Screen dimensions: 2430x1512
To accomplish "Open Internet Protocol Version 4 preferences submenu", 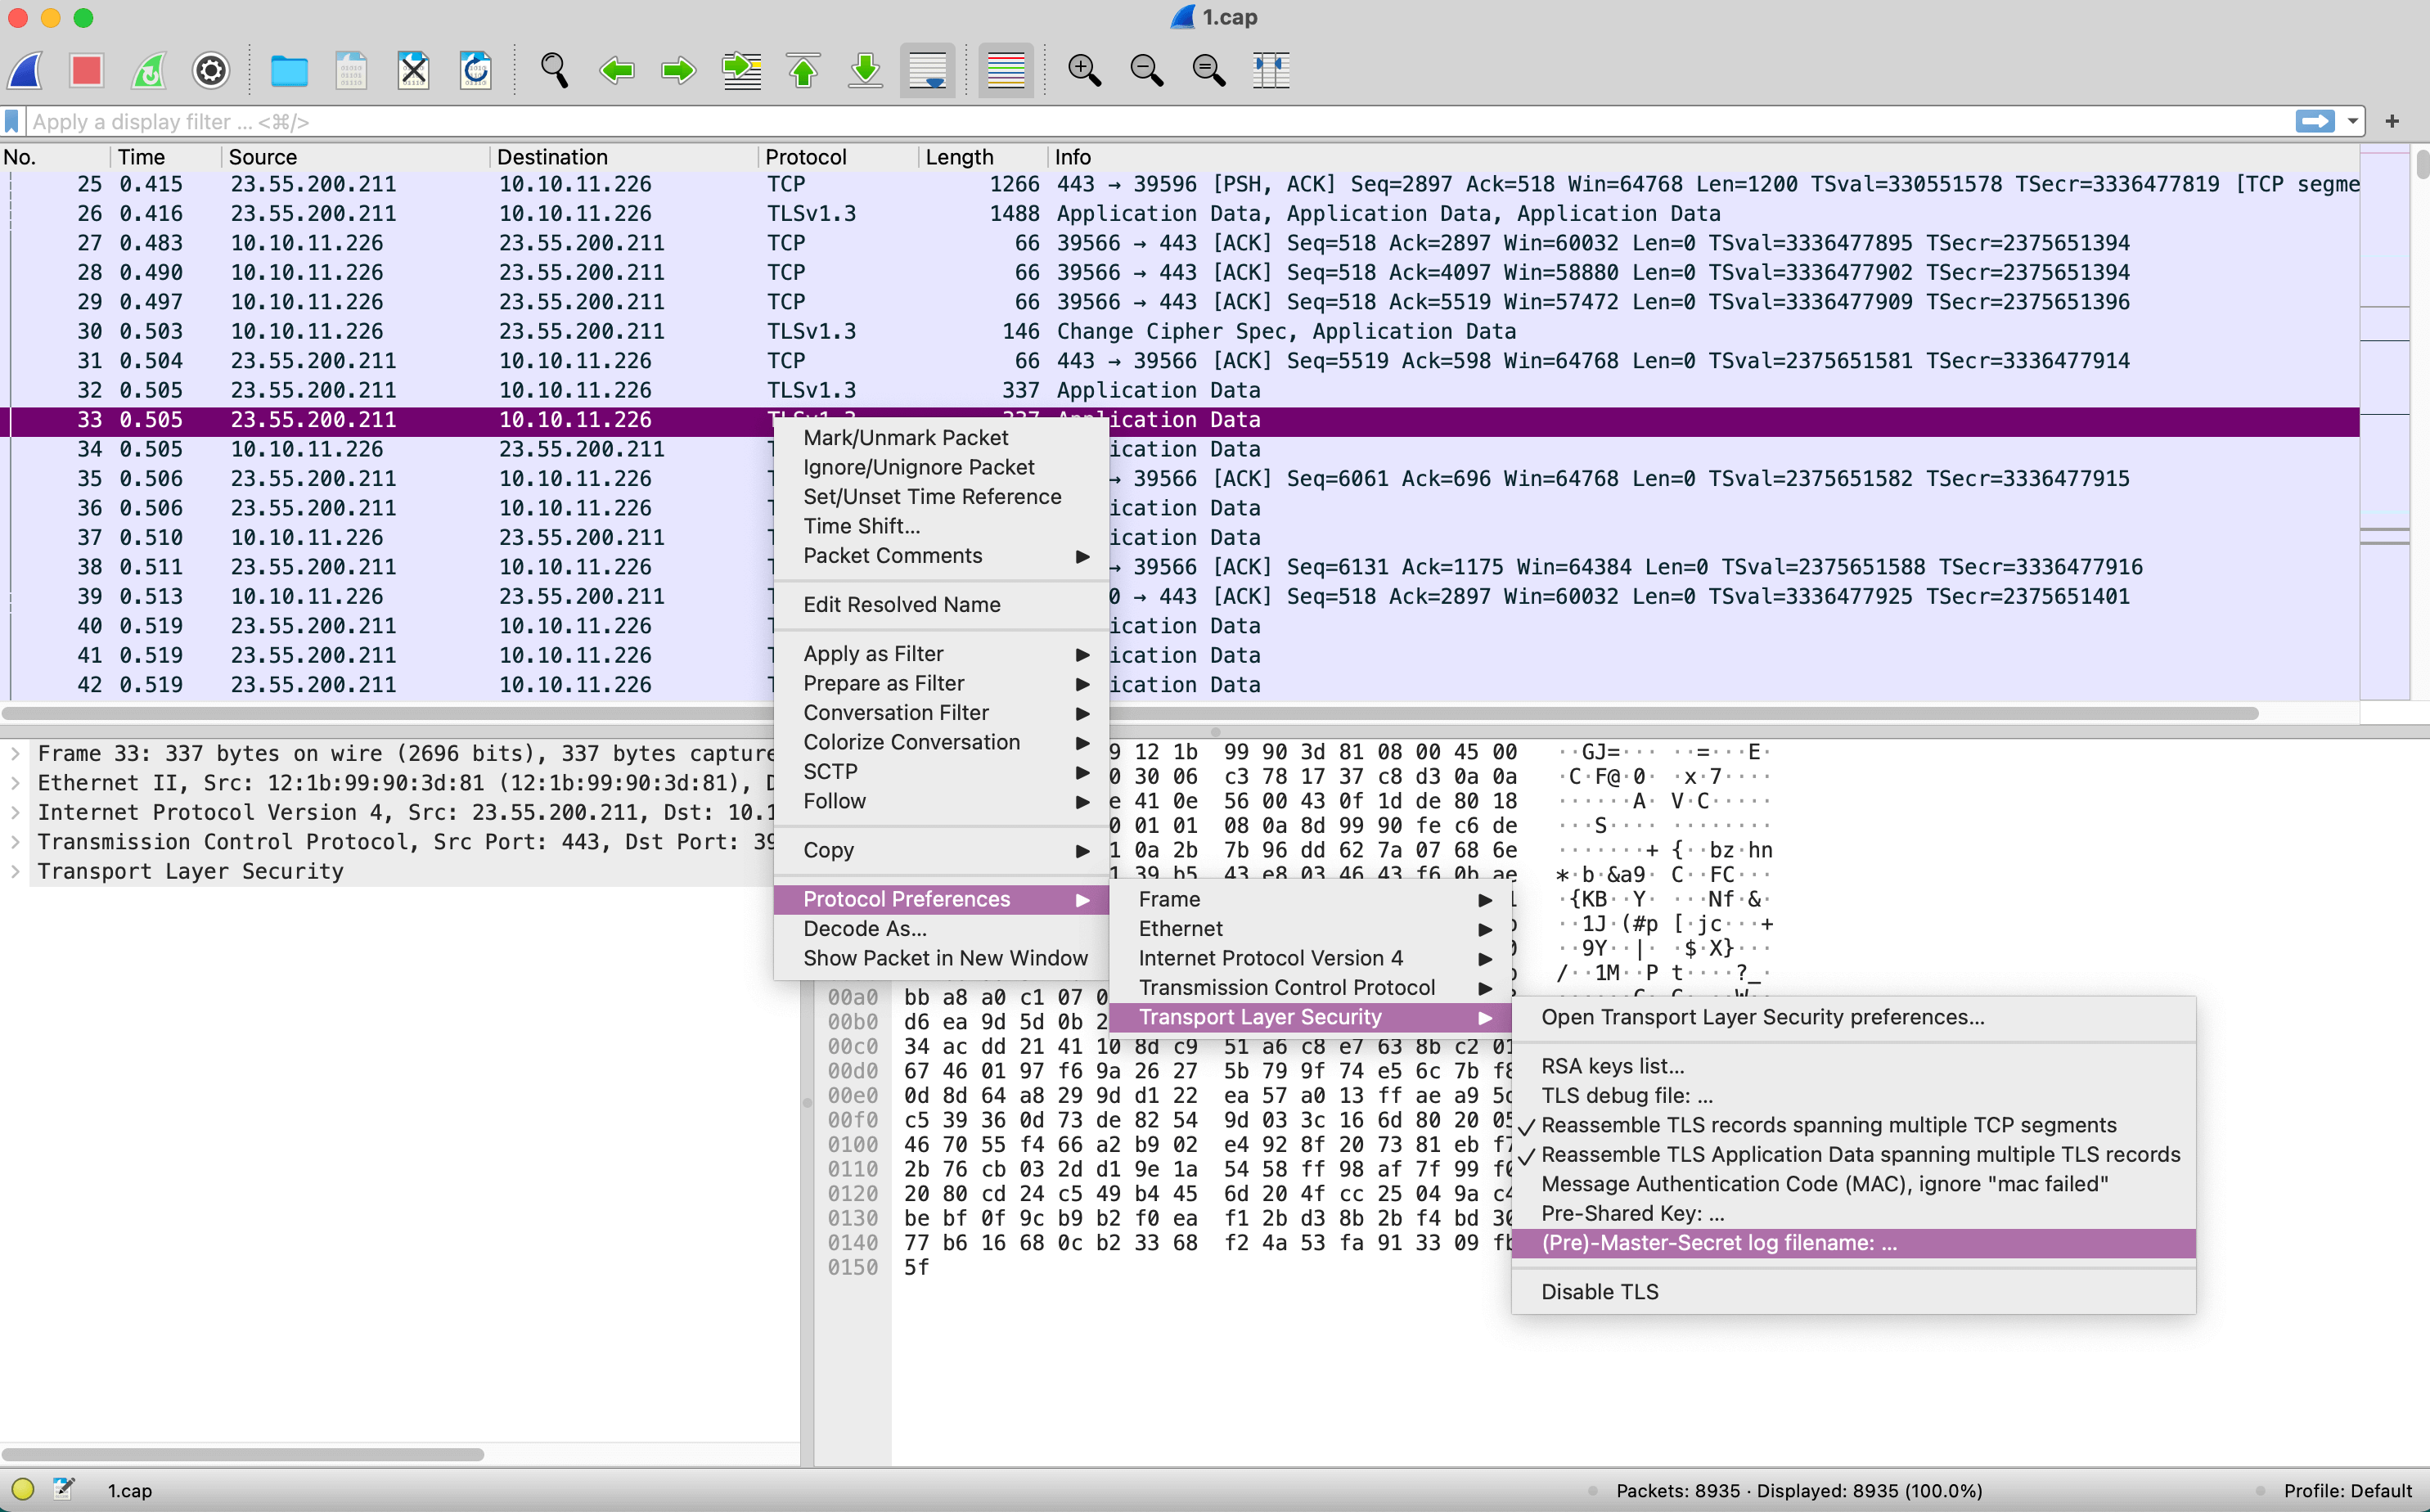I will click(1310, 959).
